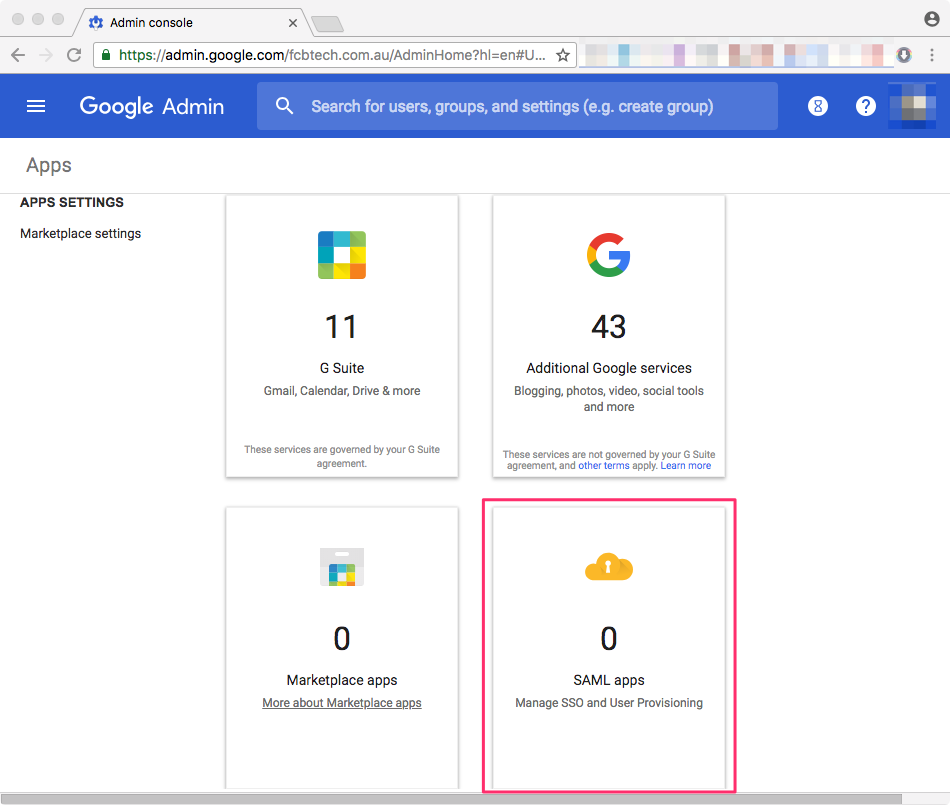The image size is (950, 805).
Task: Click the horizontal scrollbar at bottom
Action: click(x=451, y=799)
